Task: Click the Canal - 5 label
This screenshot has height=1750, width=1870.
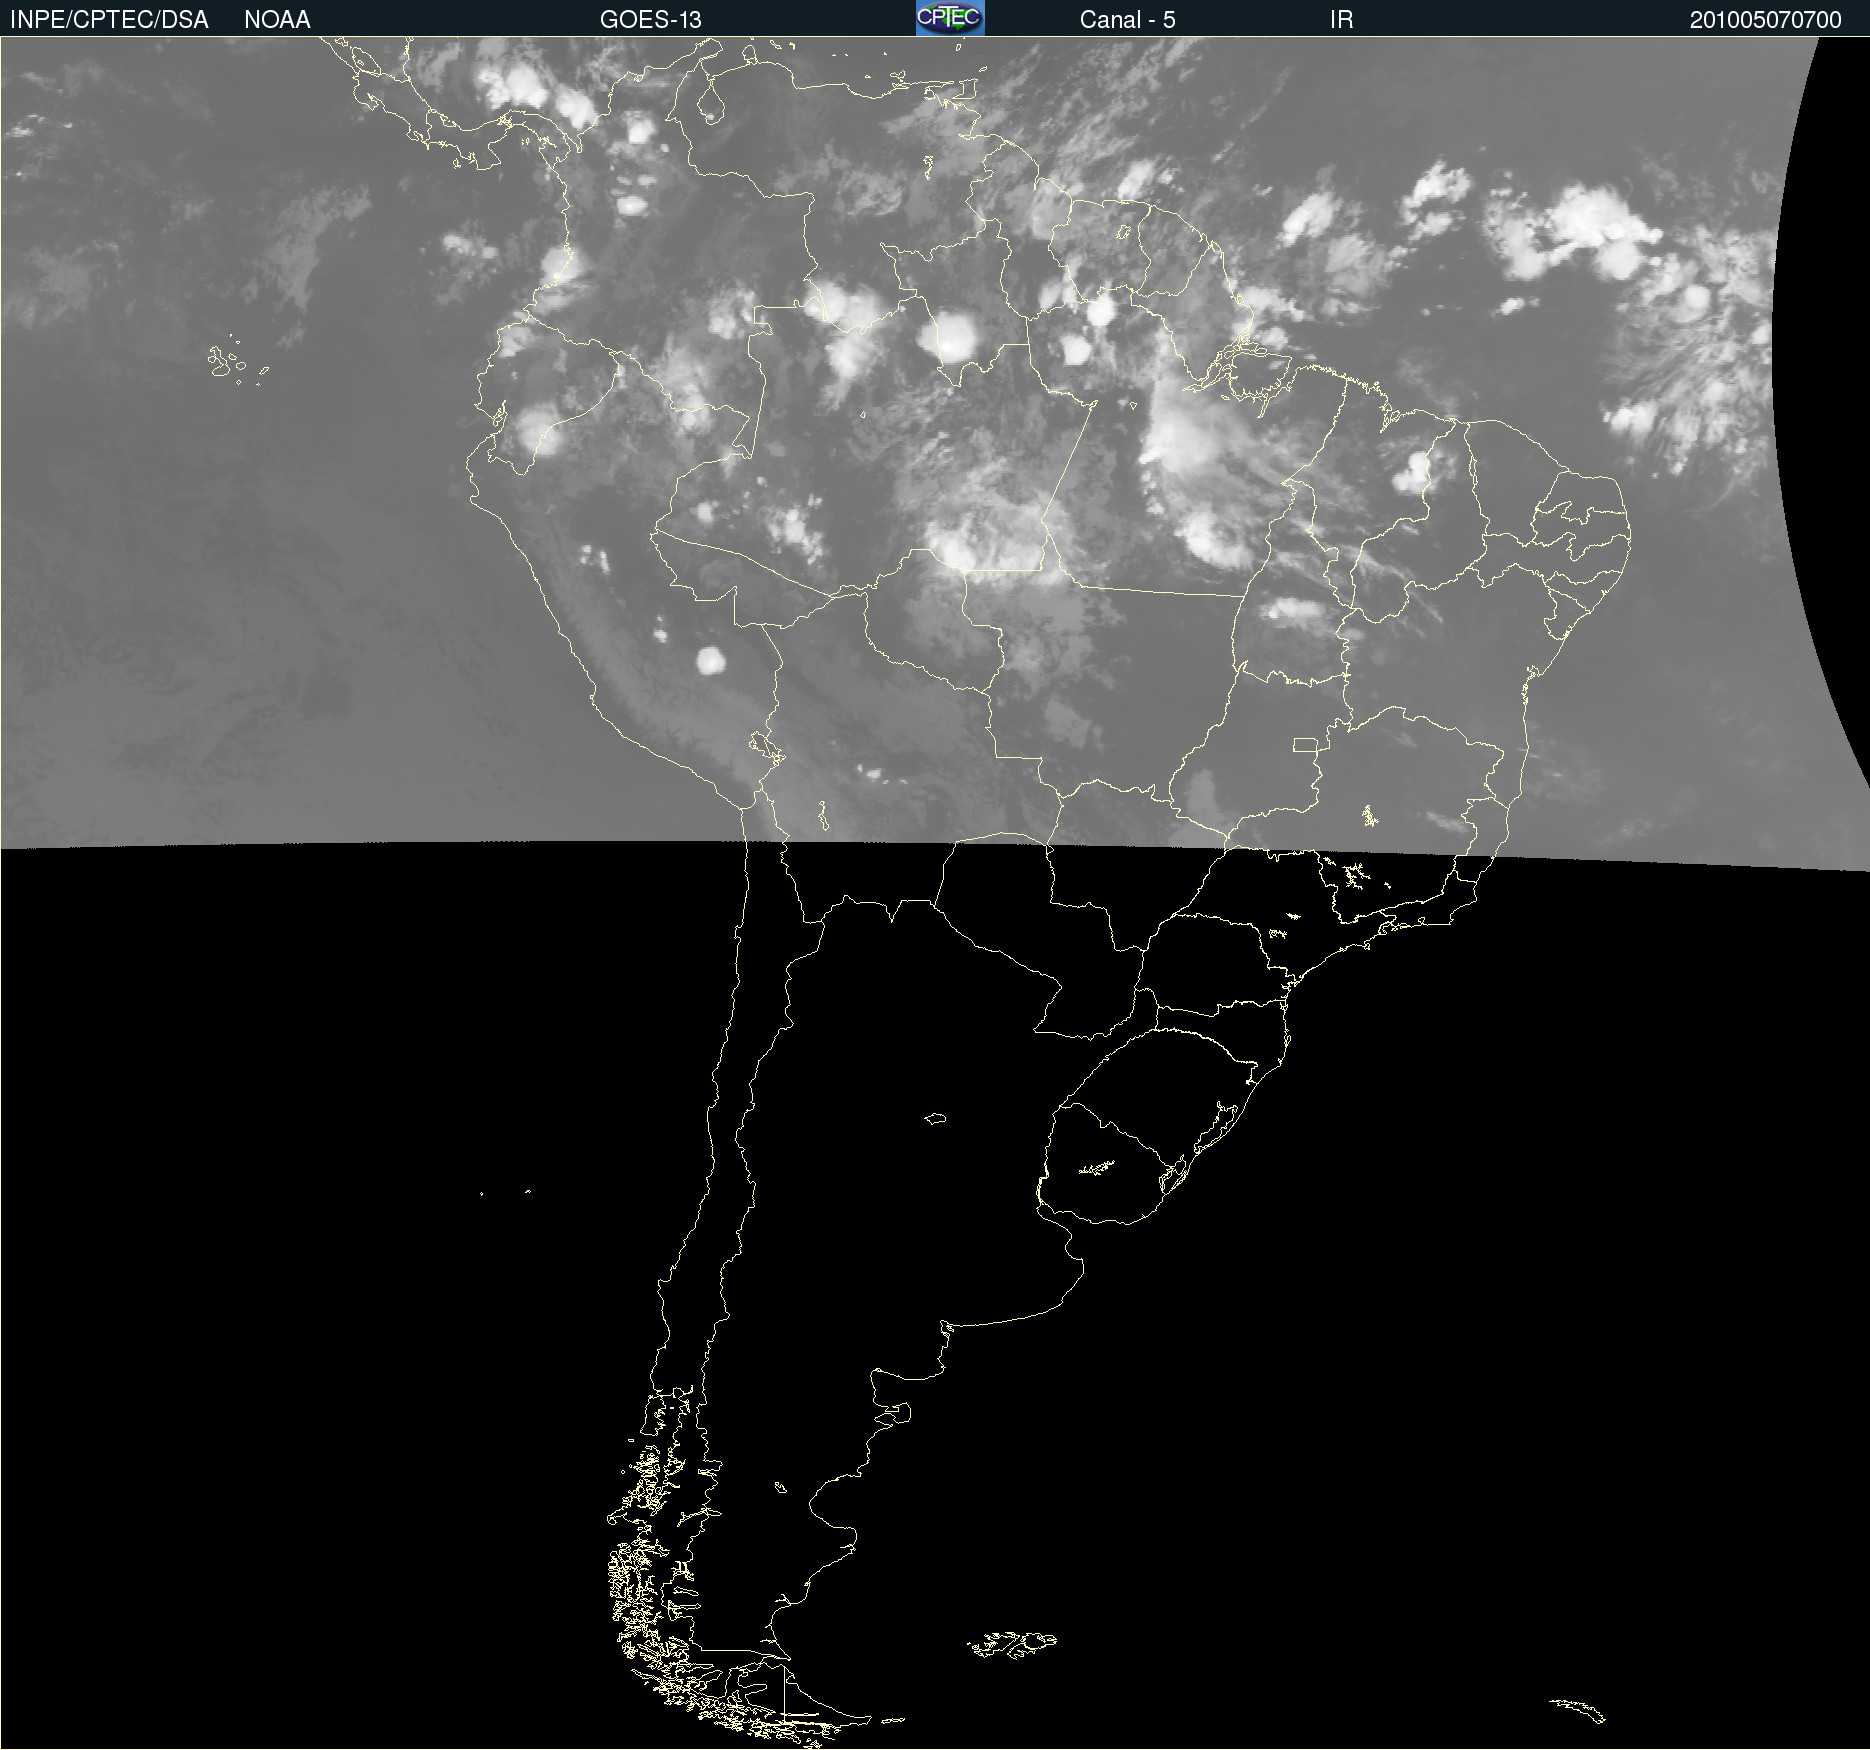Action: tap(1127, 20)
